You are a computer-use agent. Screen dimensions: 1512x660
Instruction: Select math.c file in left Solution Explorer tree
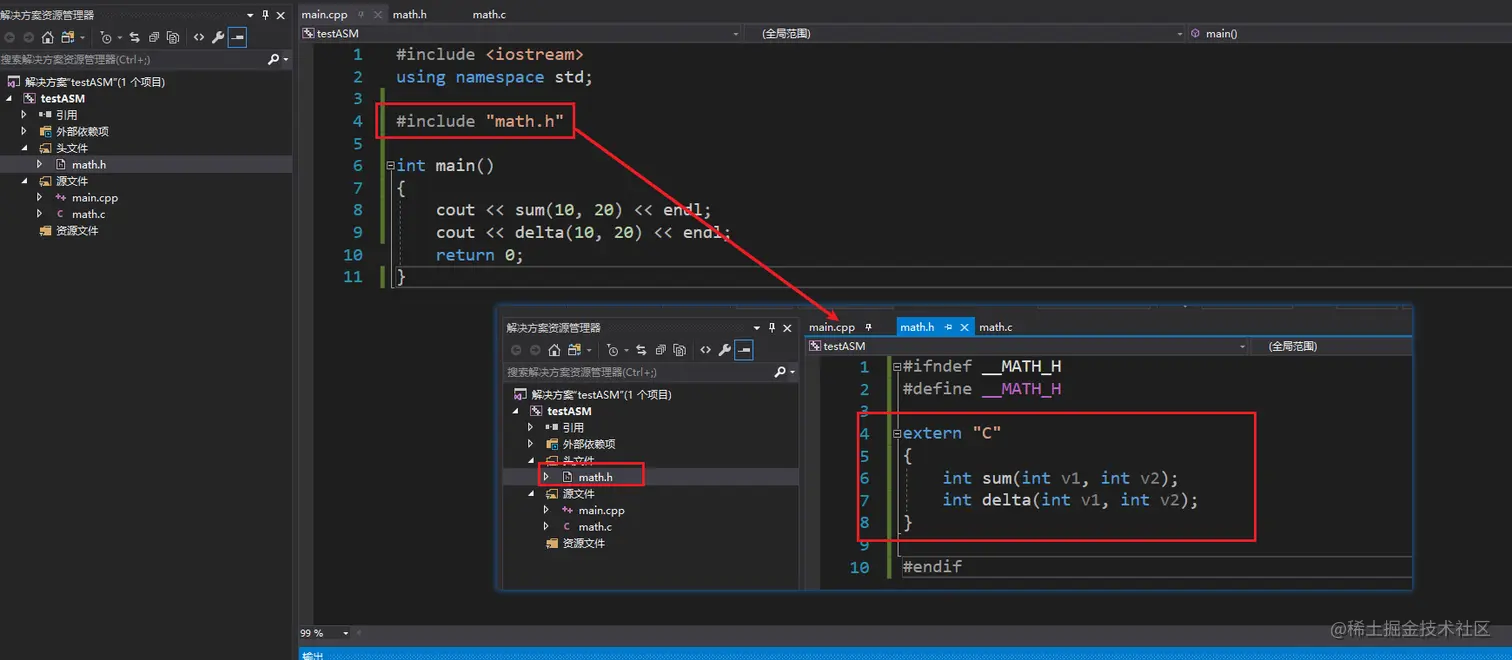[88, 214]
